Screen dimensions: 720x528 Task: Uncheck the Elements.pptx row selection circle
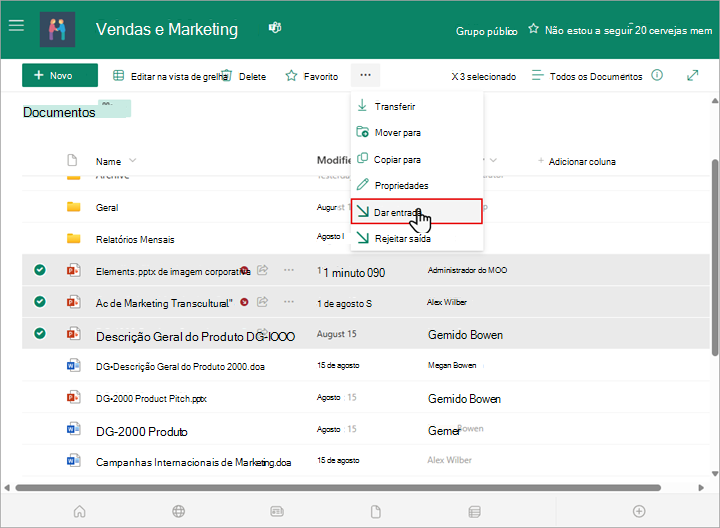click(x=40, y=270)
